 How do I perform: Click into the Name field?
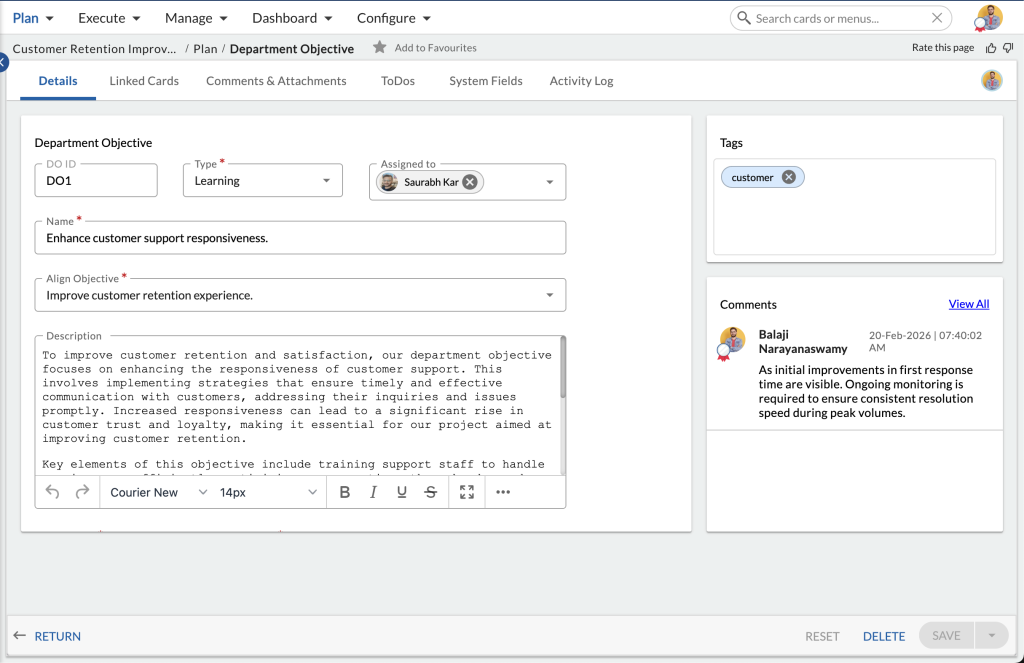click(x=300, y=238)
